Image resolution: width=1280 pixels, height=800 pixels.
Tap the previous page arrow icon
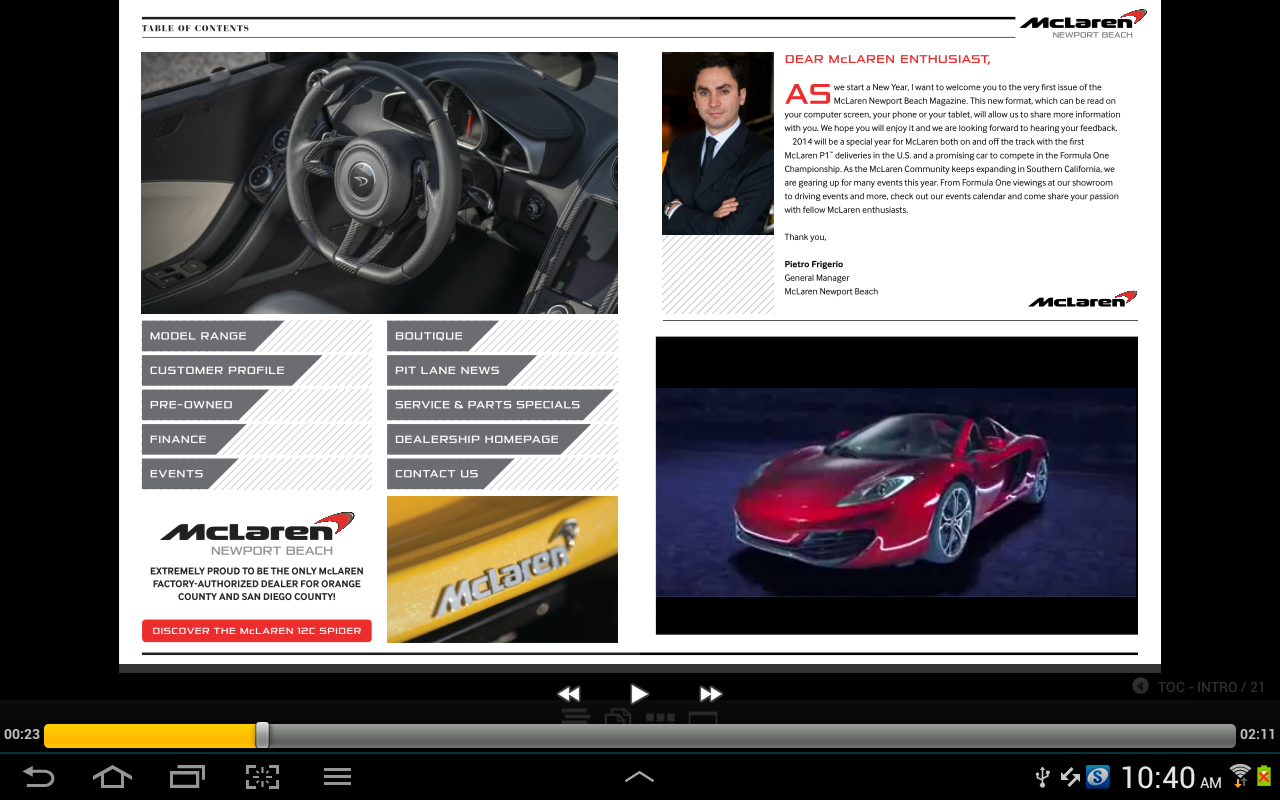click(x=1140, y=686)
